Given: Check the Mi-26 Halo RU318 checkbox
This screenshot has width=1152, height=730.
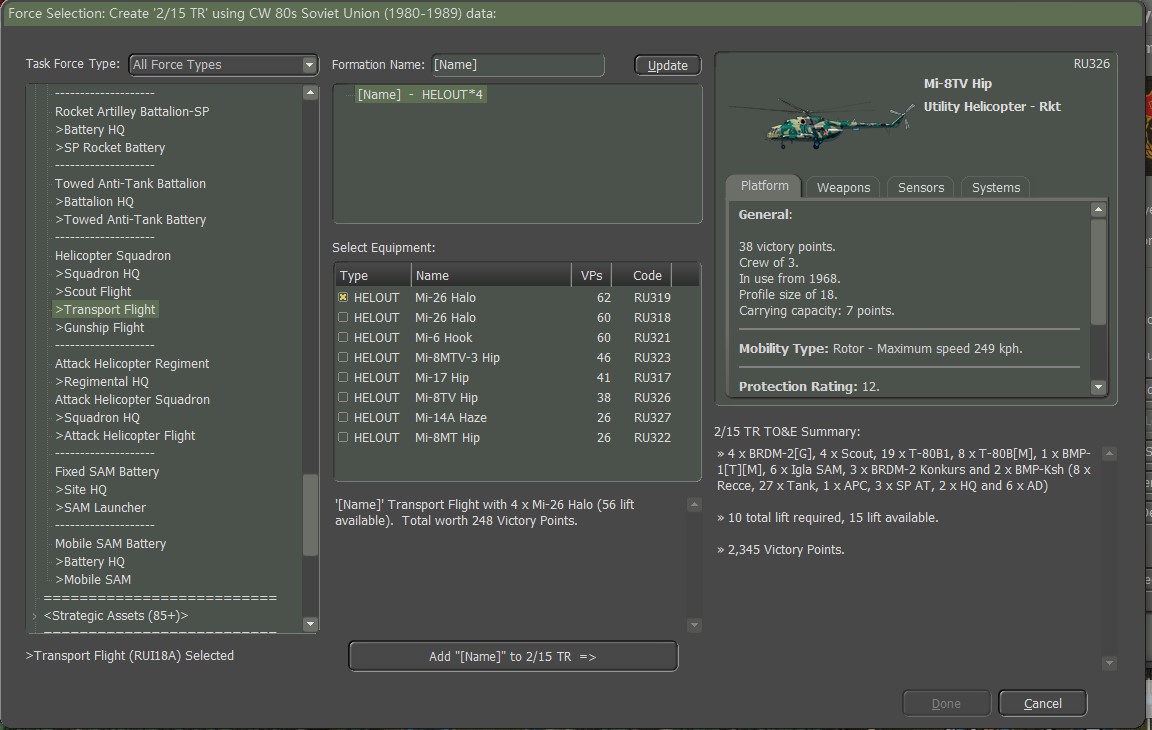Looking at the screenshot, I should [x=342, y=317].
